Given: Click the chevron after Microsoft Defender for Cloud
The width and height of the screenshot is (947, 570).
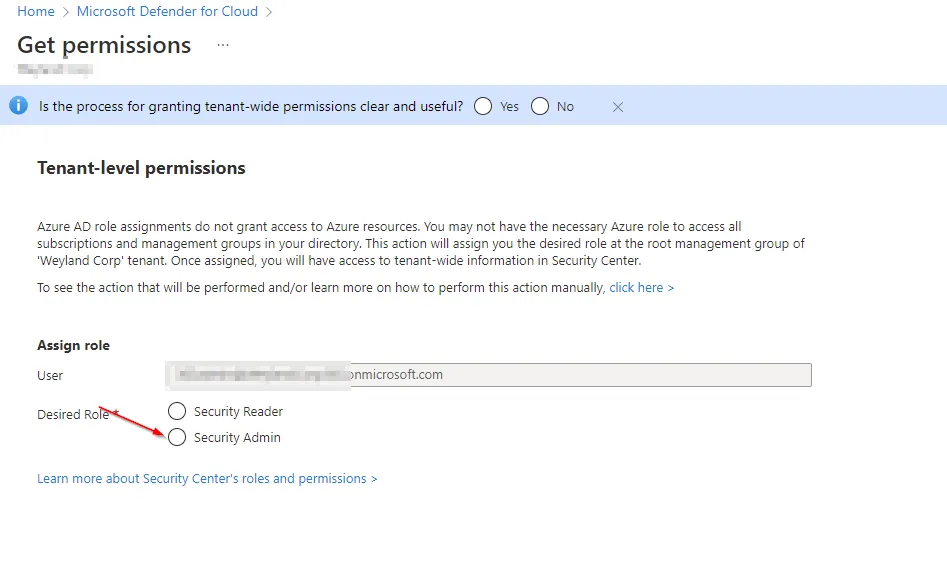Looking at the screenshot, I should pyautogui.click(x=269, y=12).
